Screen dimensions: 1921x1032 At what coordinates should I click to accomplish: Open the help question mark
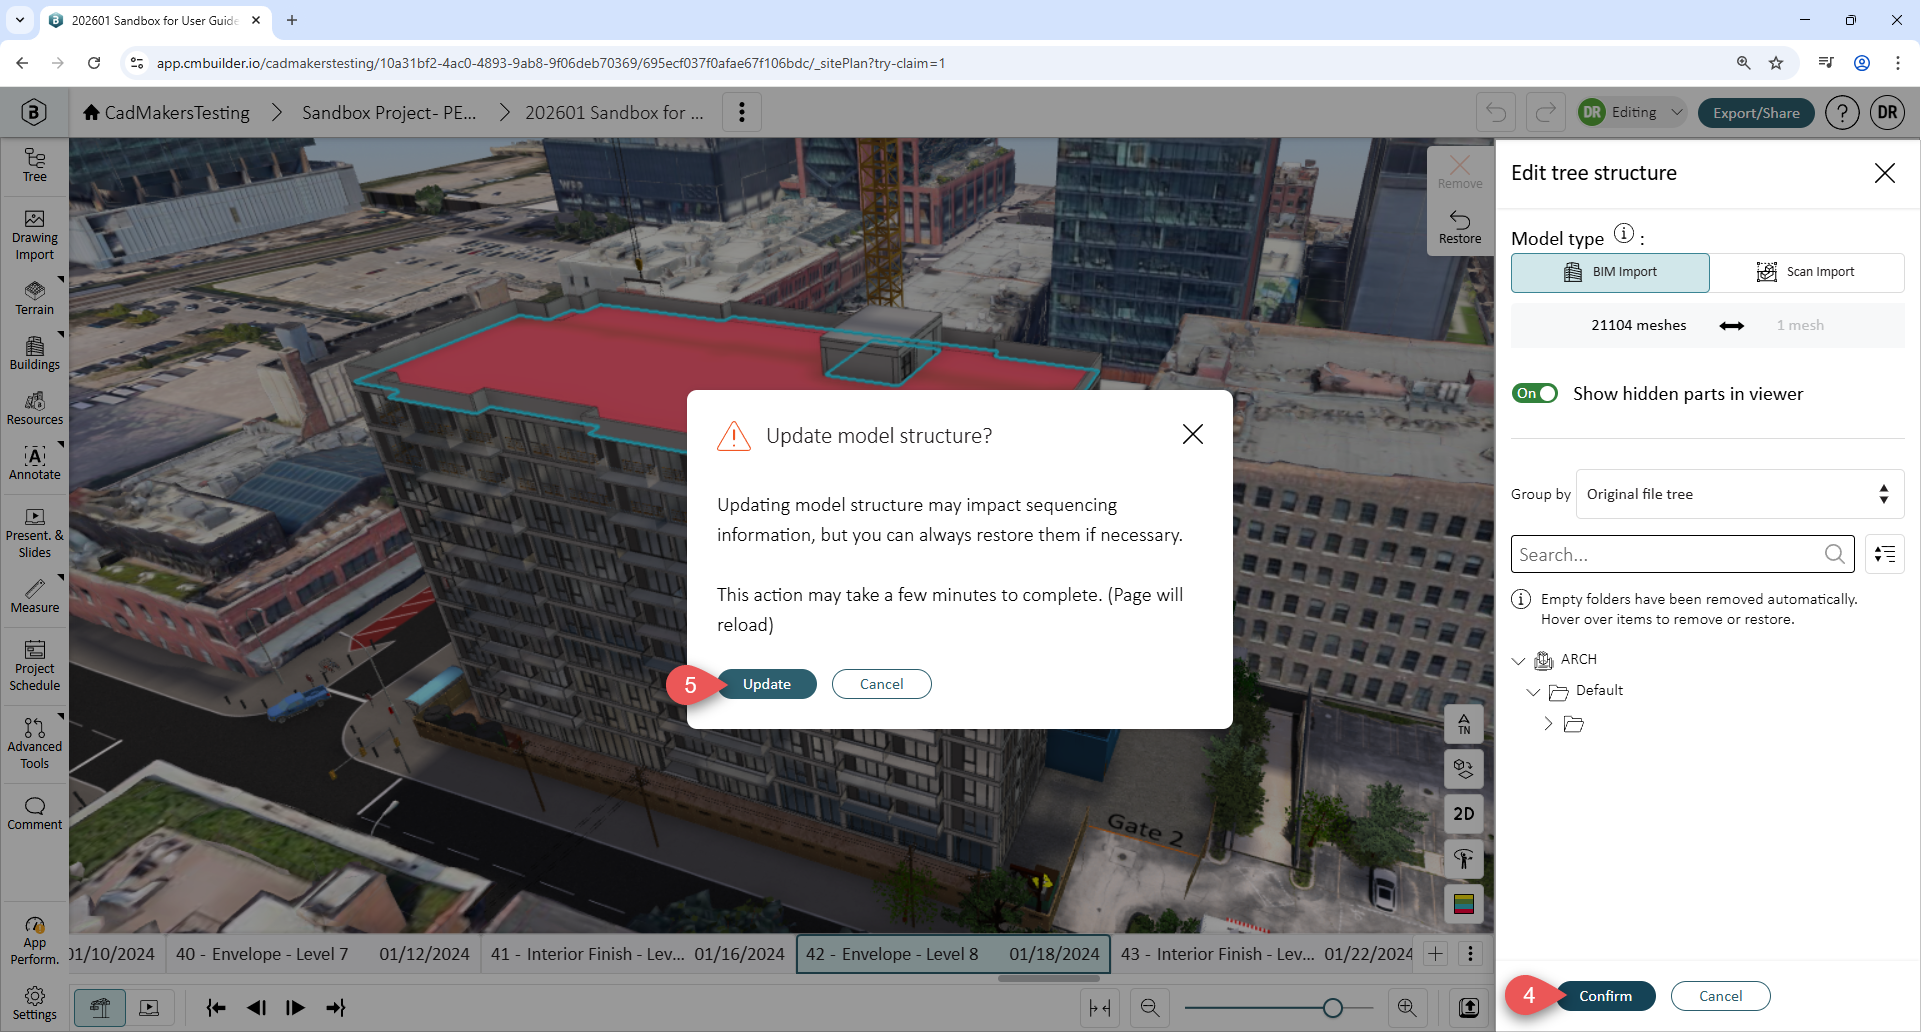click(x=1842, y=112)
